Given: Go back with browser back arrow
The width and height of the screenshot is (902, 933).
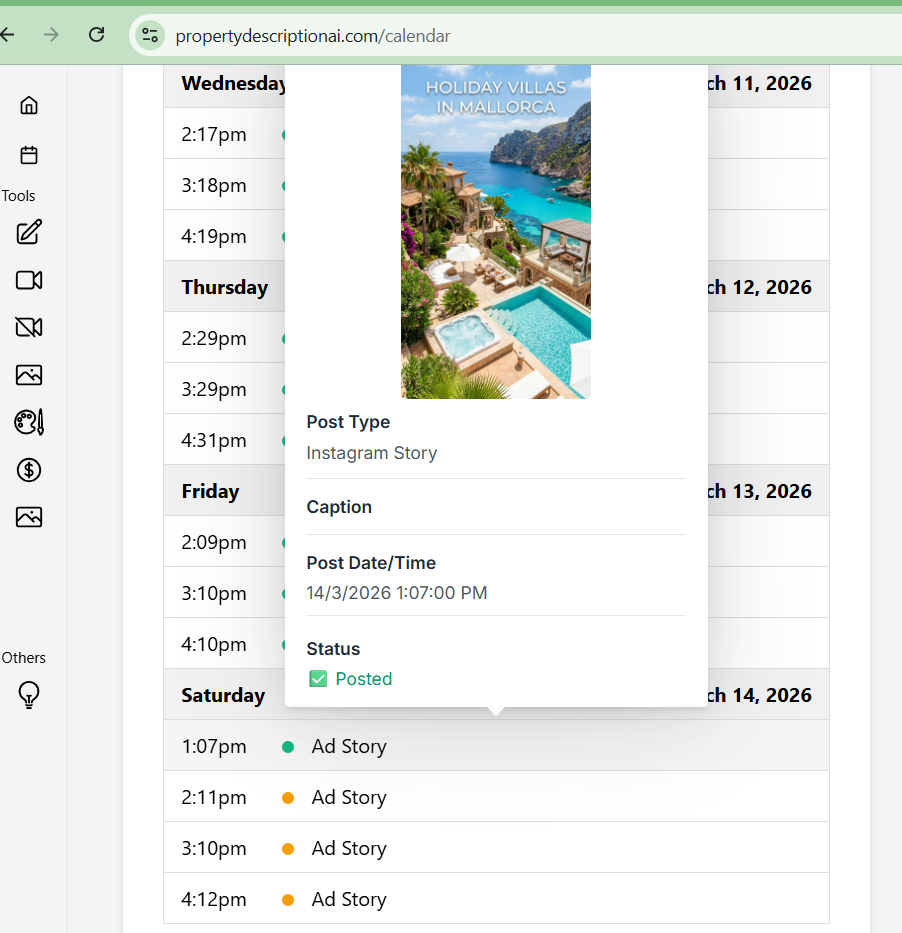Looking at the screenshot, I should (7, 35).
